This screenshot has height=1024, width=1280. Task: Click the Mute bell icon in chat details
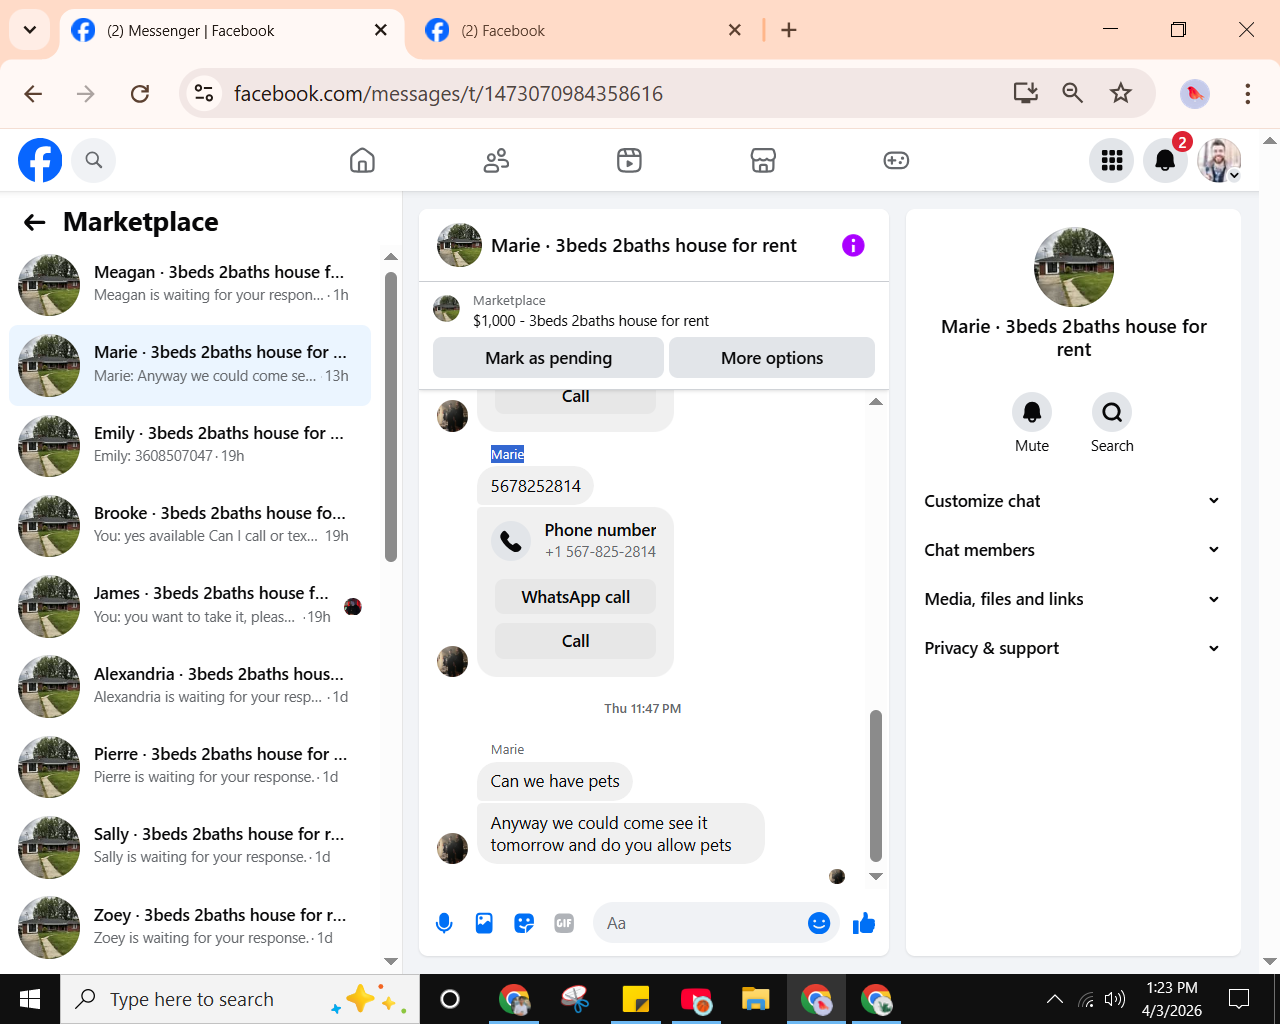tap(1032, 412)
